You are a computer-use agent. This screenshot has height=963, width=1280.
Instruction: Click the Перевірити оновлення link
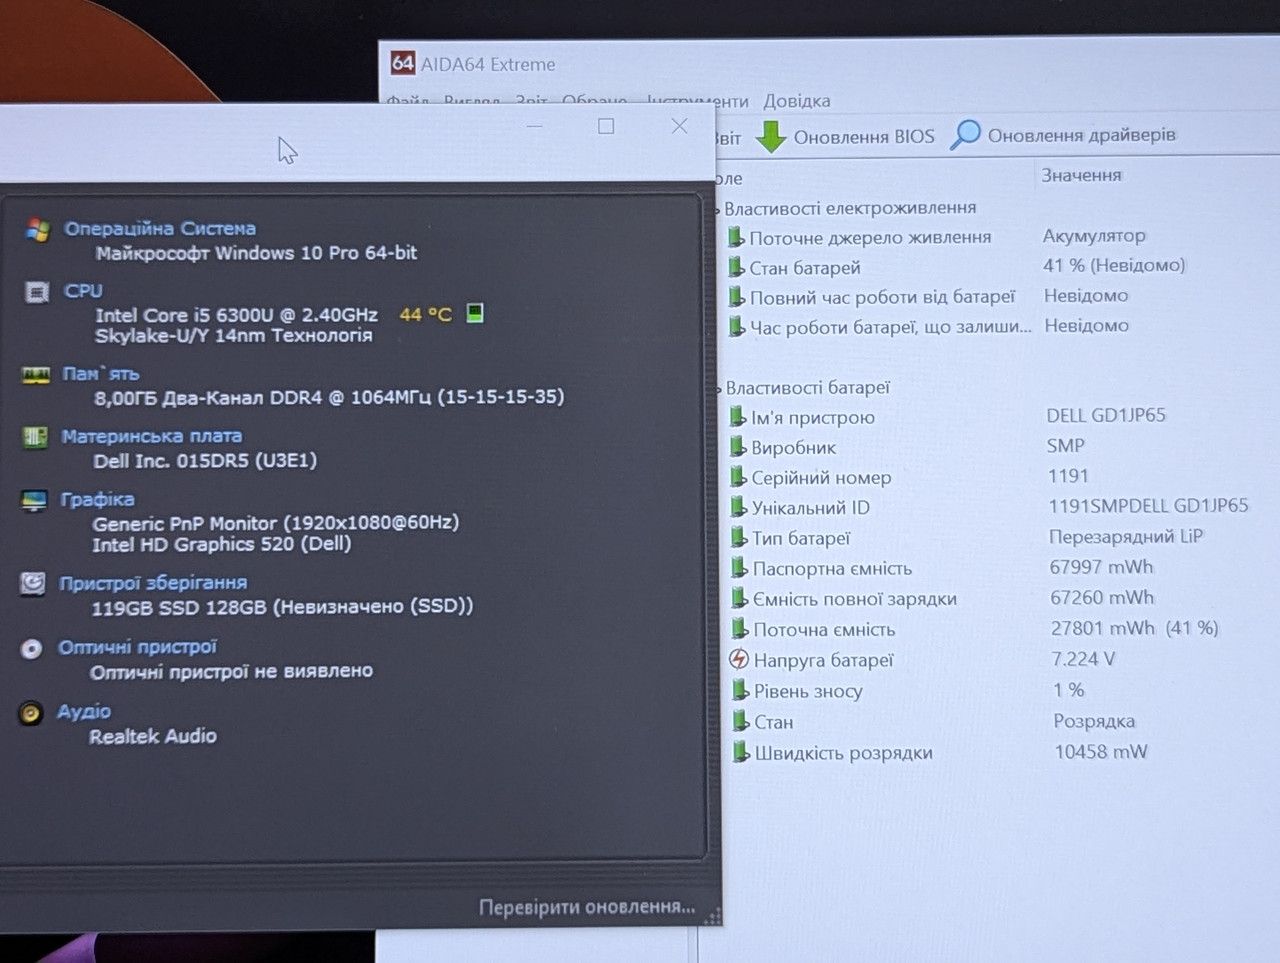click(587, 907)
